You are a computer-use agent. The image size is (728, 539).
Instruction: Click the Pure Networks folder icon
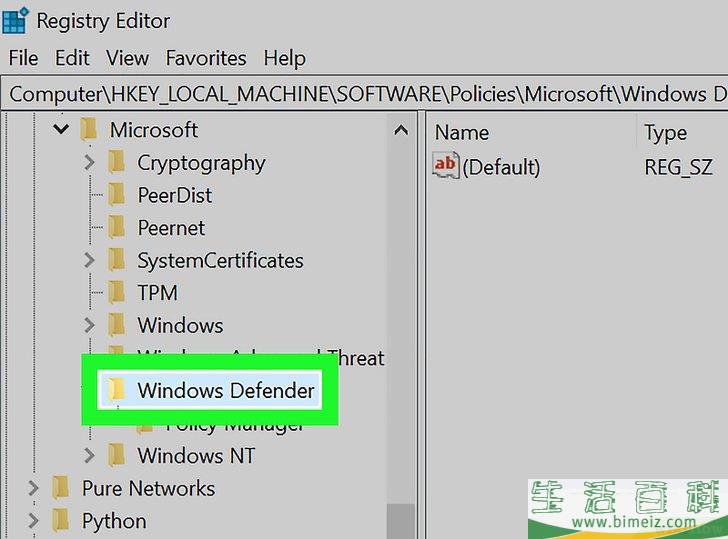(61, 488)
